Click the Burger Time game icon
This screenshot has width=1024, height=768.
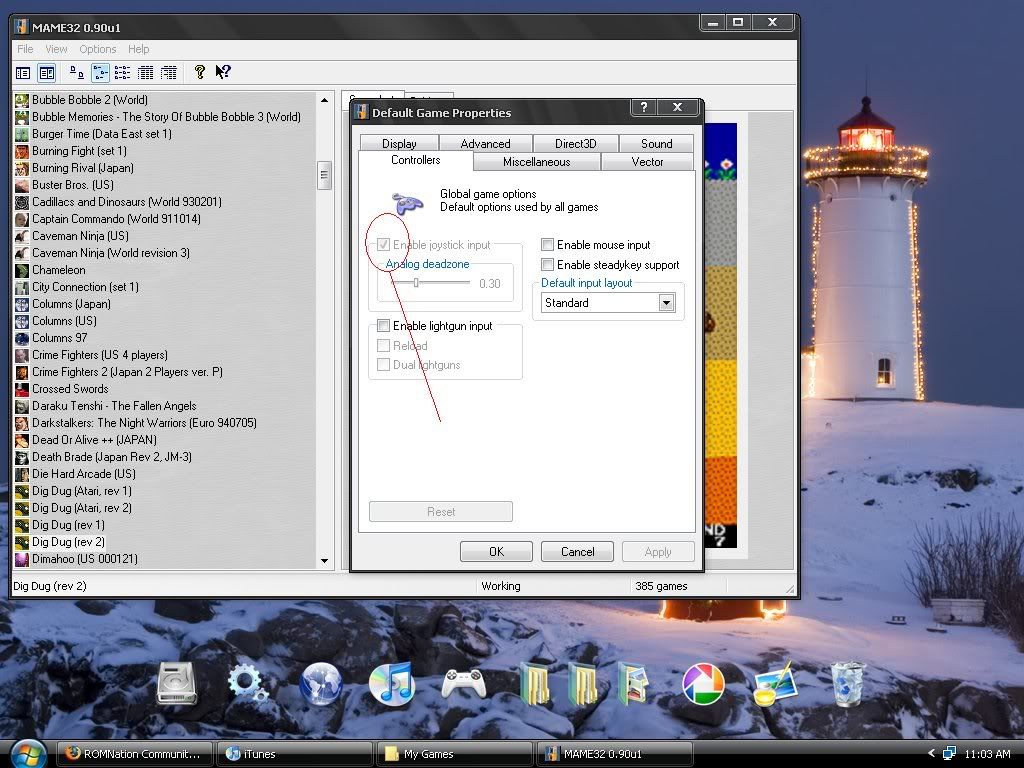tap(22, 134)
